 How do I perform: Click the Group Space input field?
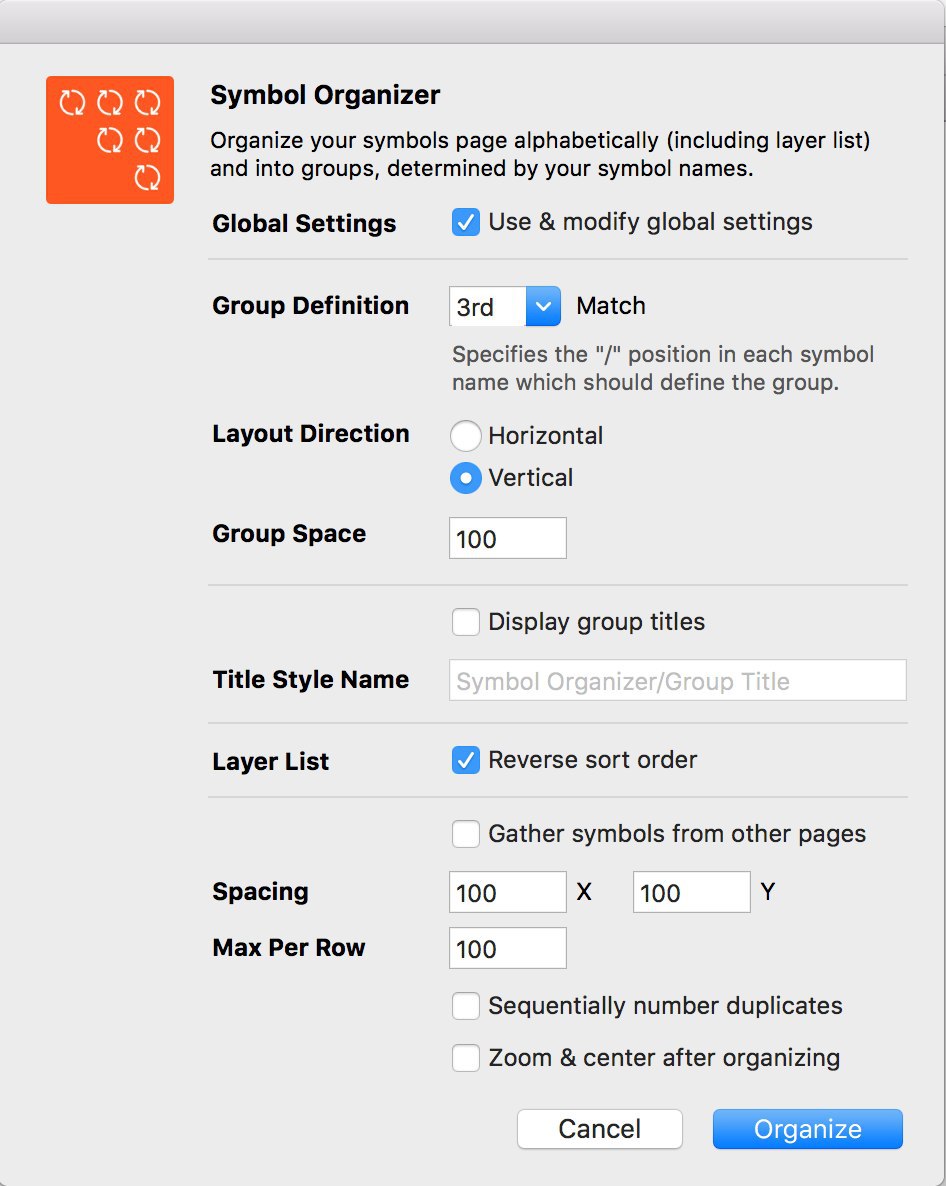tap(507, 539)
